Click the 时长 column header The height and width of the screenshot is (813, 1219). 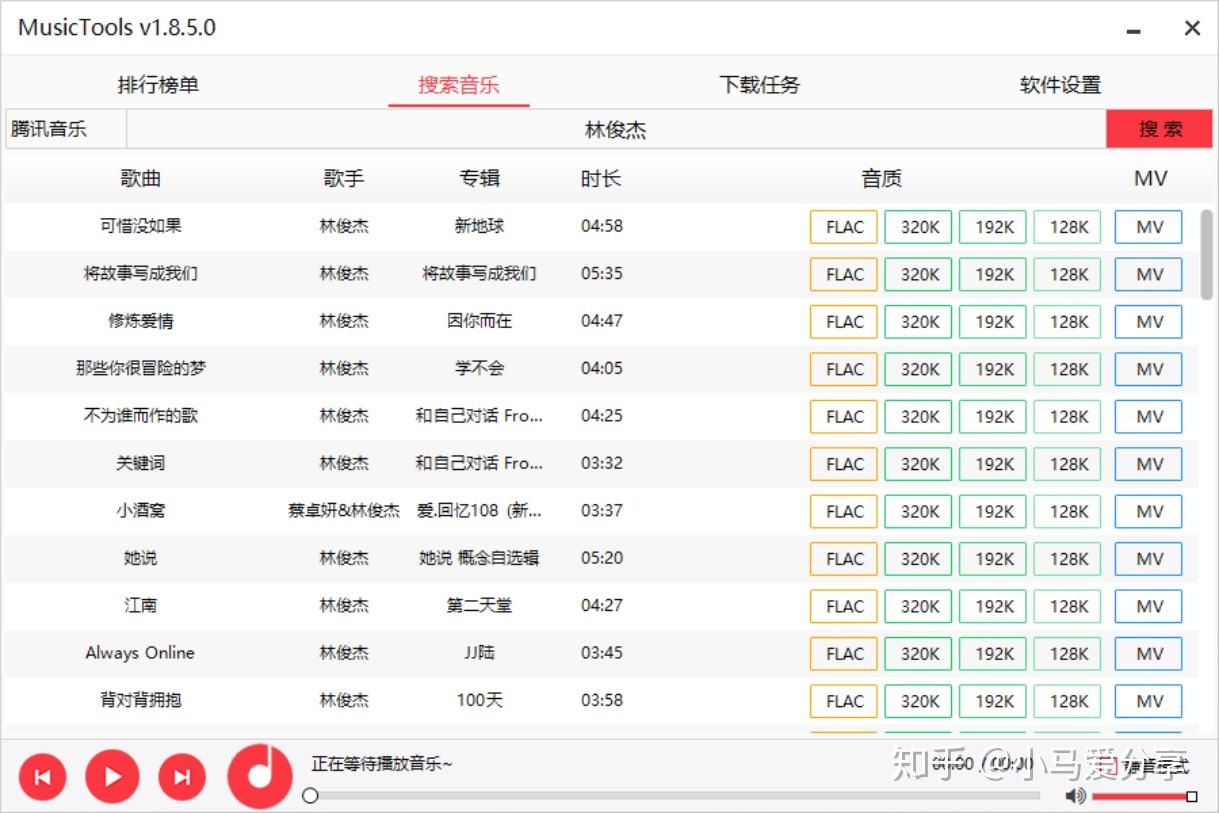tap(601, 179)
